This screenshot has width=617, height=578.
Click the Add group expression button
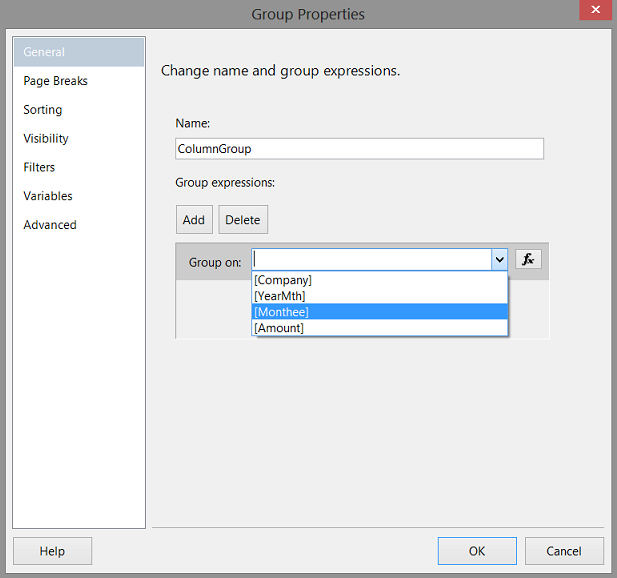[x=194, y=220]
